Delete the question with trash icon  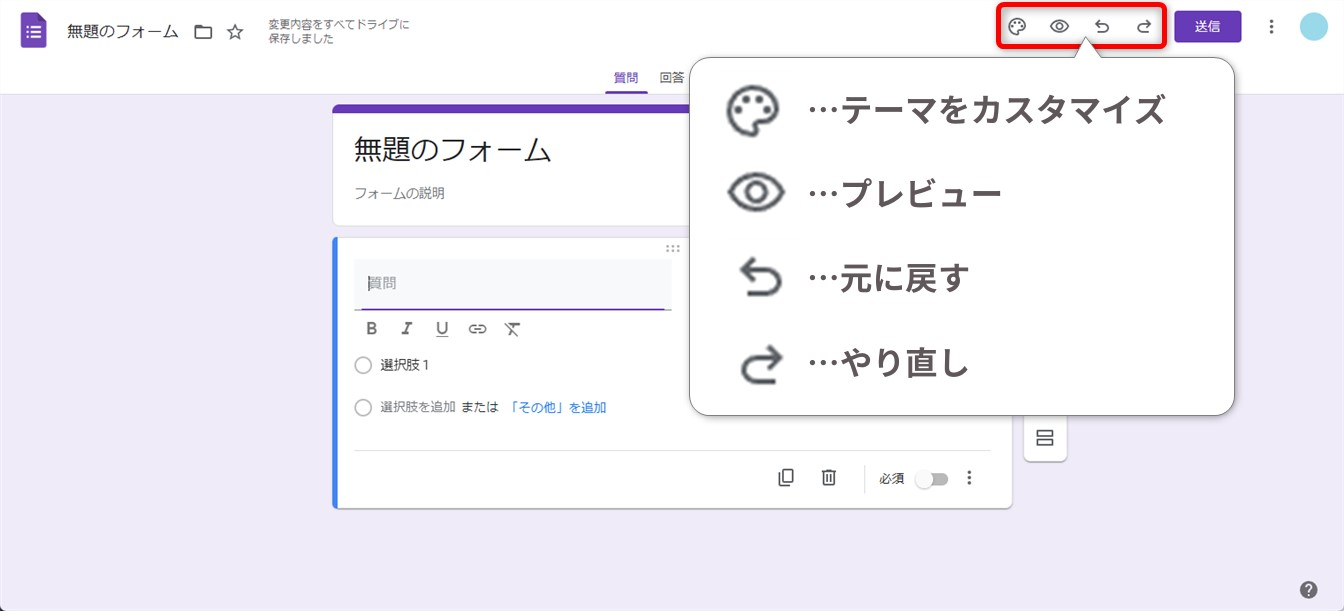pyautogui.click(x=828, y=478)
